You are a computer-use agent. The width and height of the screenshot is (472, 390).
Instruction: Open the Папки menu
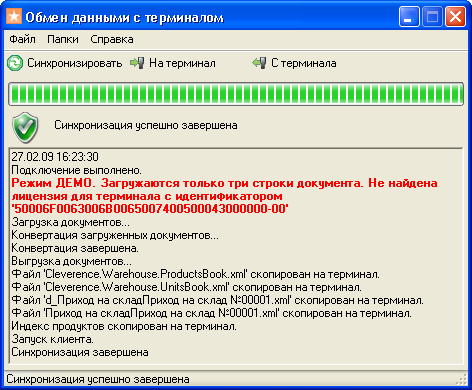[63, 39]
